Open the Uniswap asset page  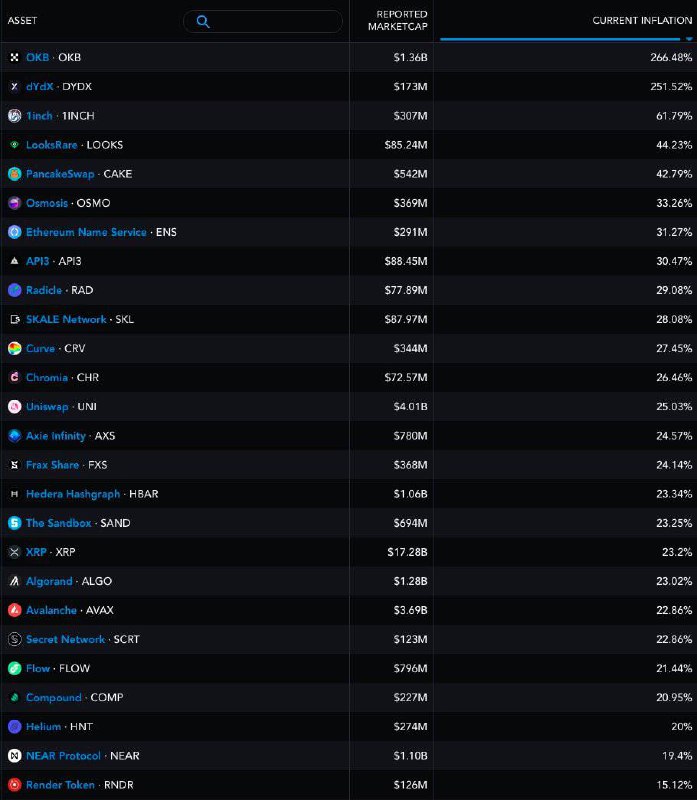pyautogui.click(x=47, y=407)
